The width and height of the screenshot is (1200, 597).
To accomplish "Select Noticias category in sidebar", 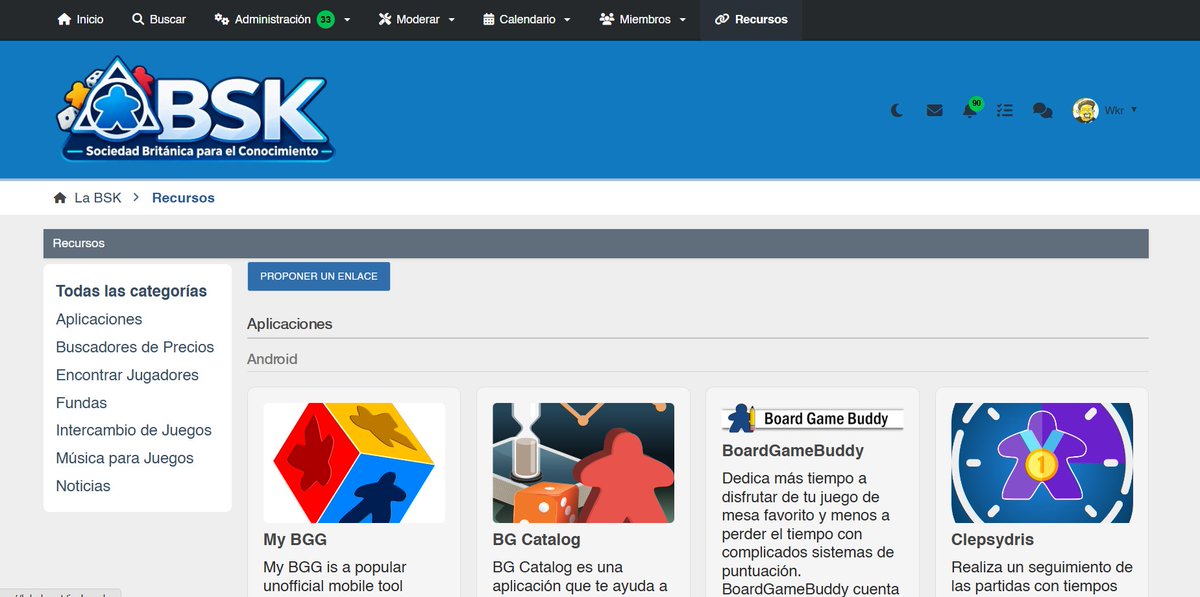I will point(83,486).
